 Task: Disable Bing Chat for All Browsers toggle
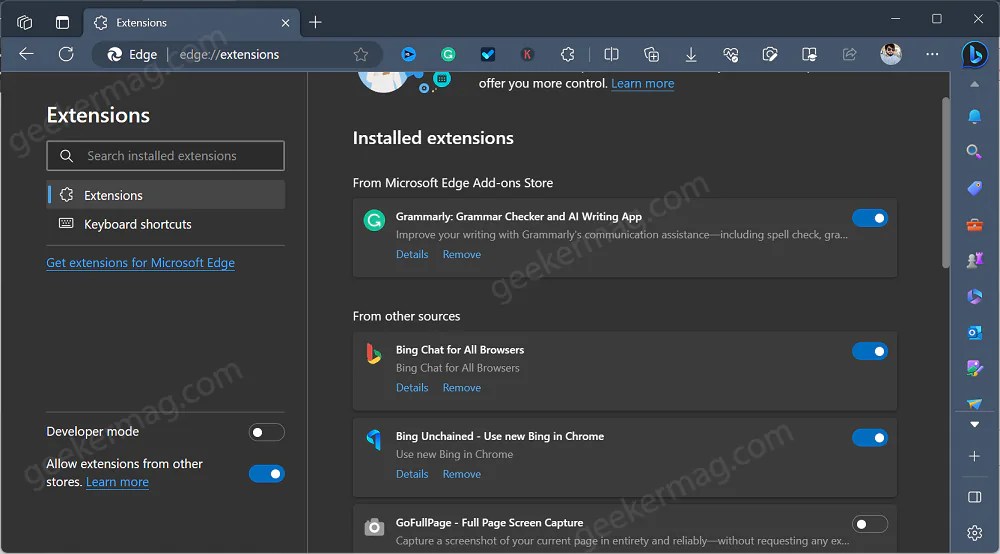[870, 351]
